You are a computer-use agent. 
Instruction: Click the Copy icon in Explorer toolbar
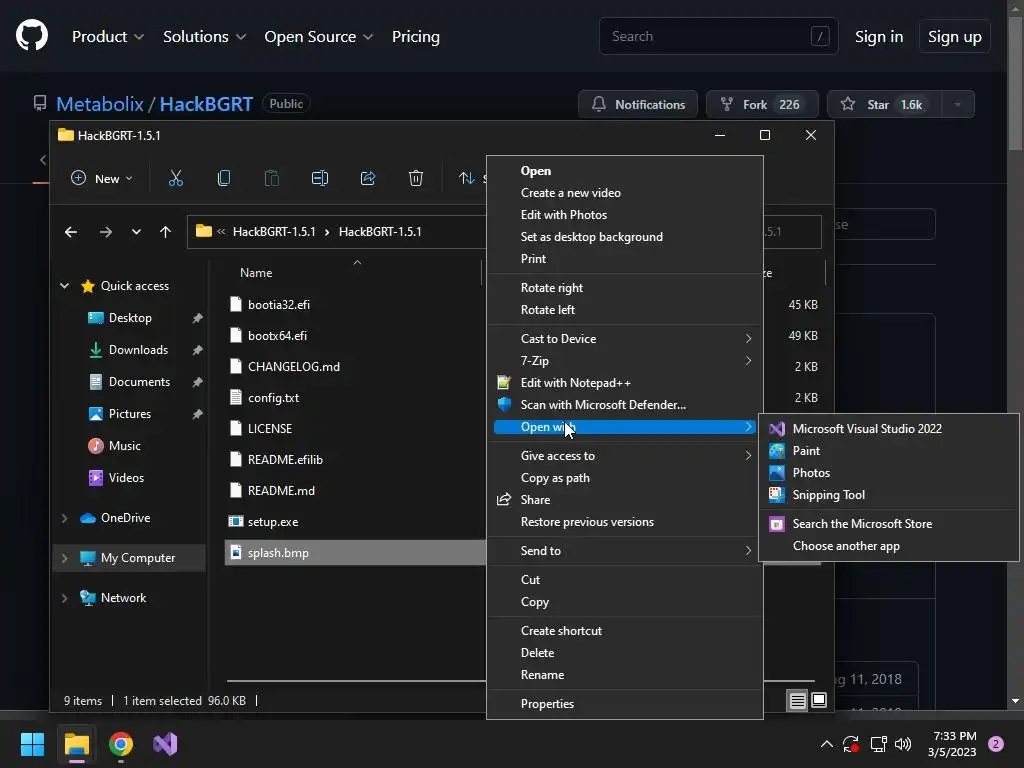click(x=223, y=178)
